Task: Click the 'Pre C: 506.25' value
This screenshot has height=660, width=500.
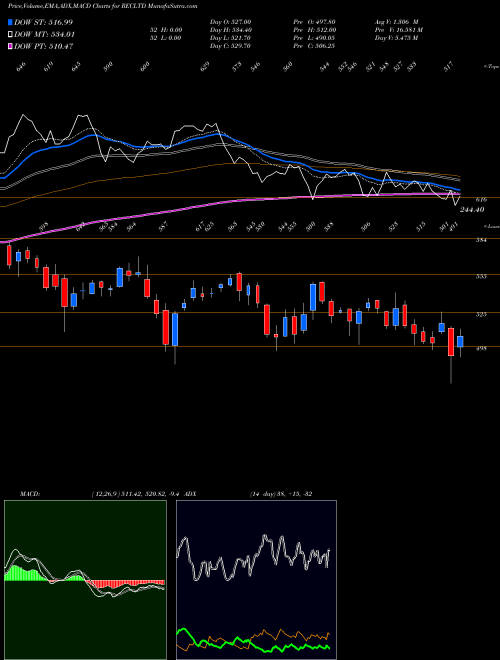Action: pyautogui.click(x=314, y=46)
